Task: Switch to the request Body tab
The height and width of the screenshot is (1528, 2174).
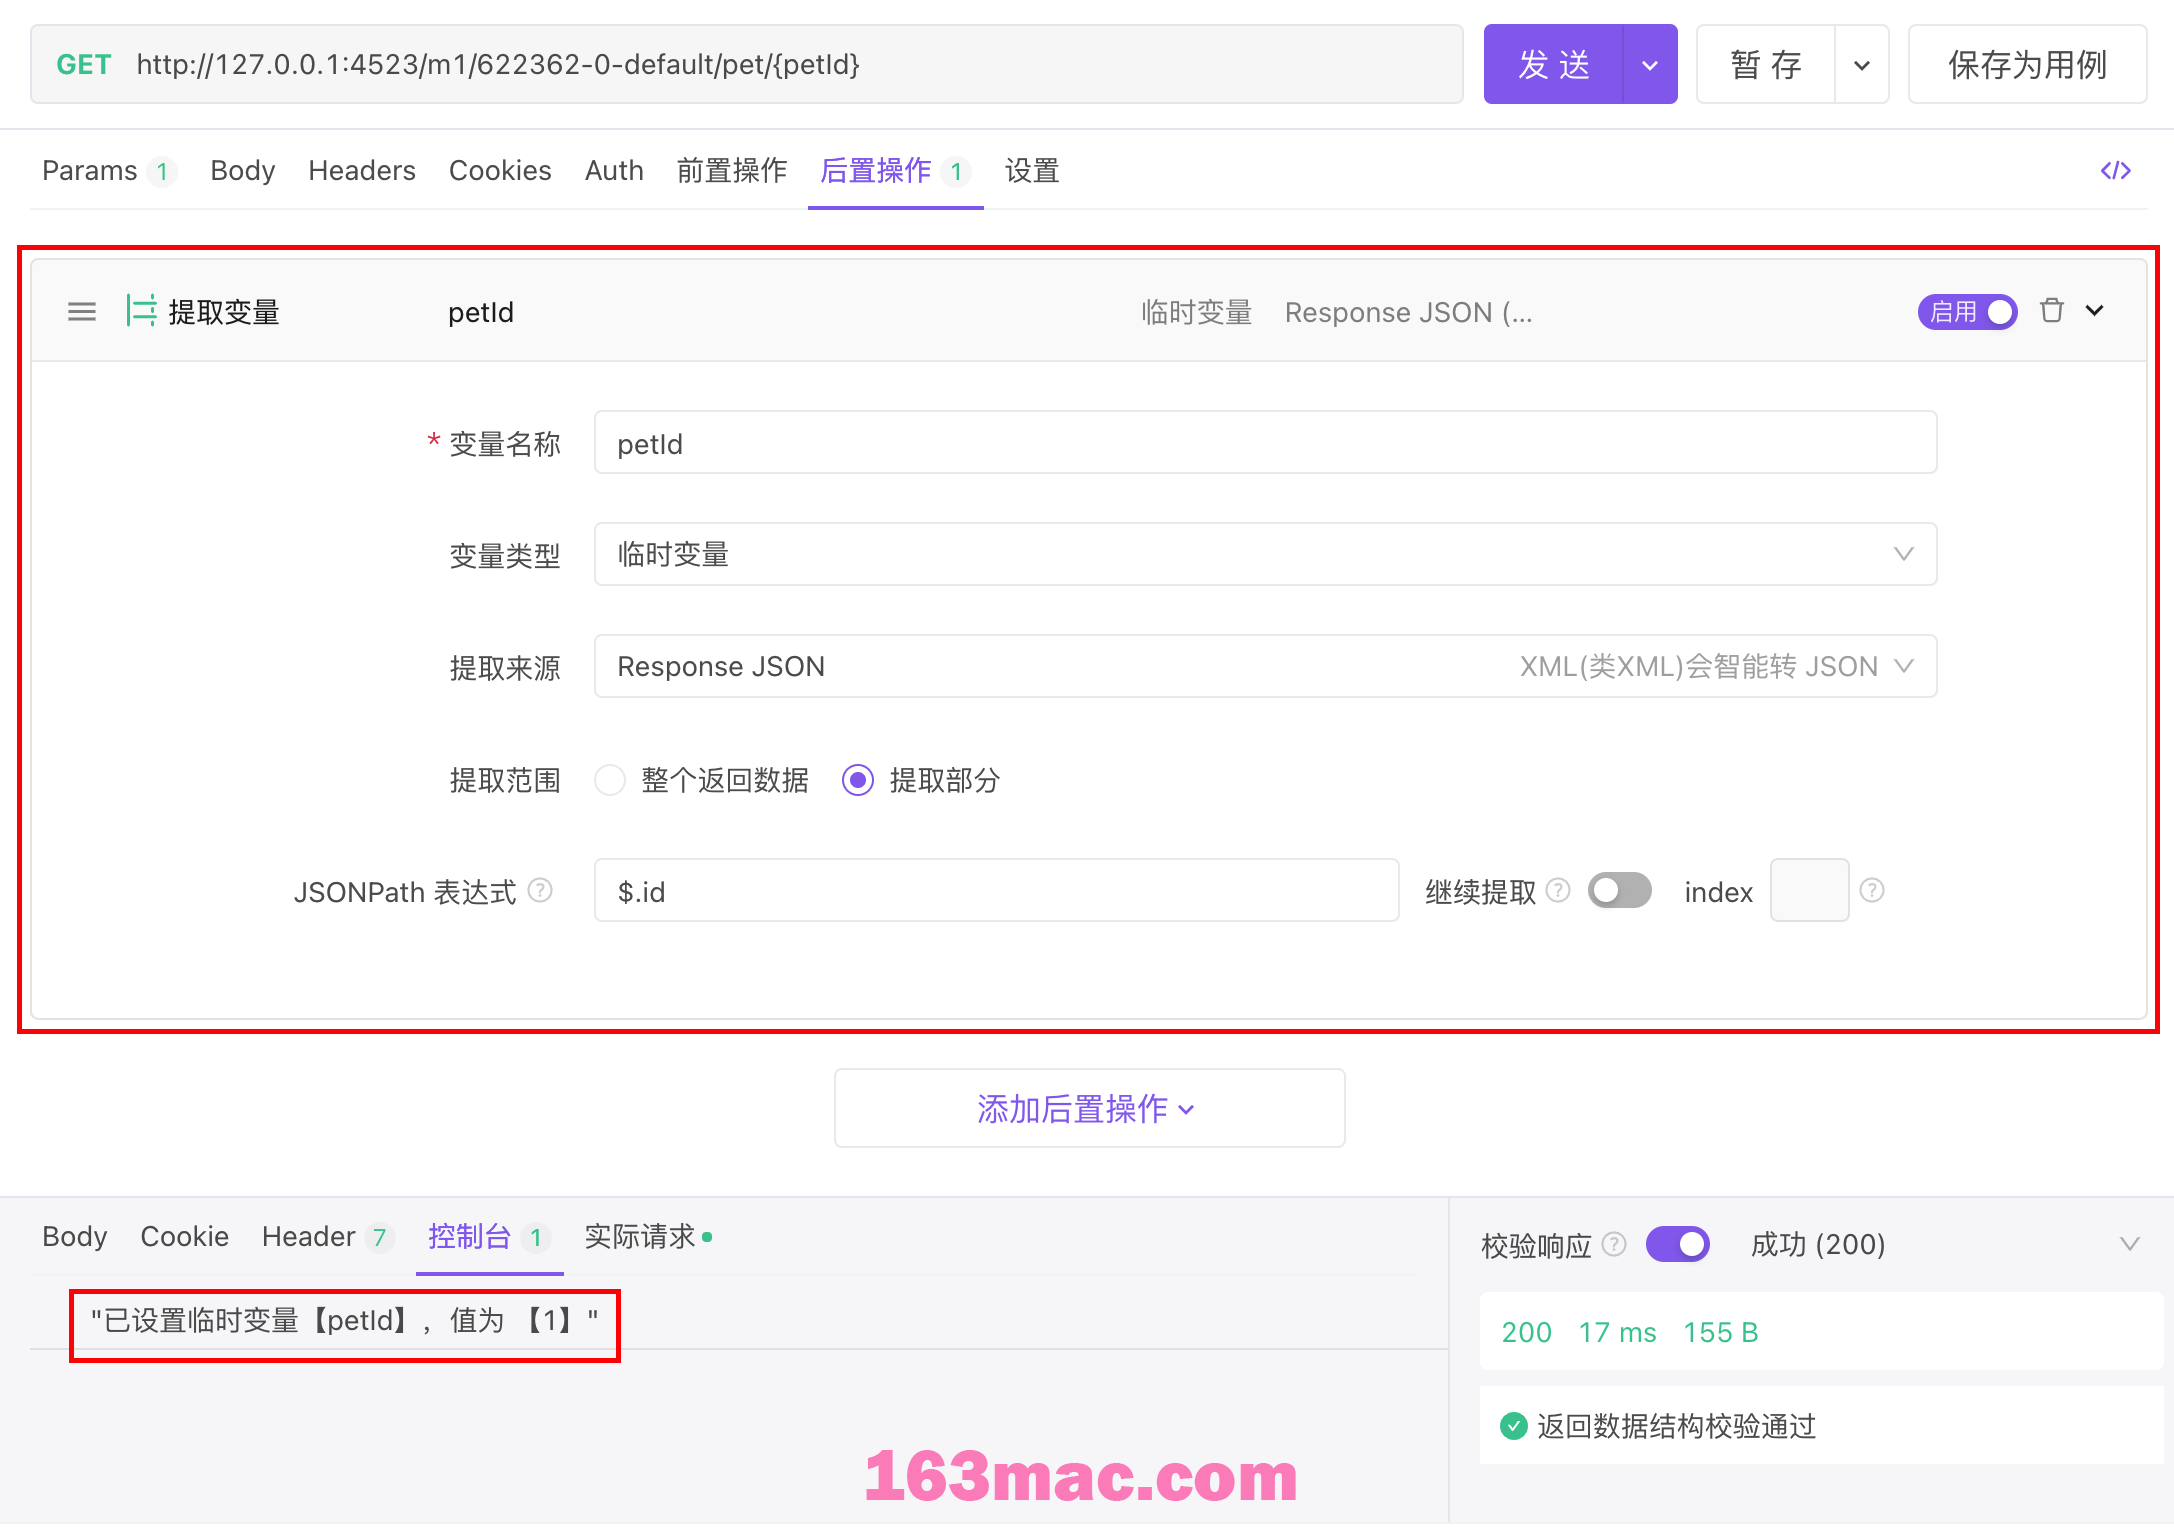Action: 242,171
